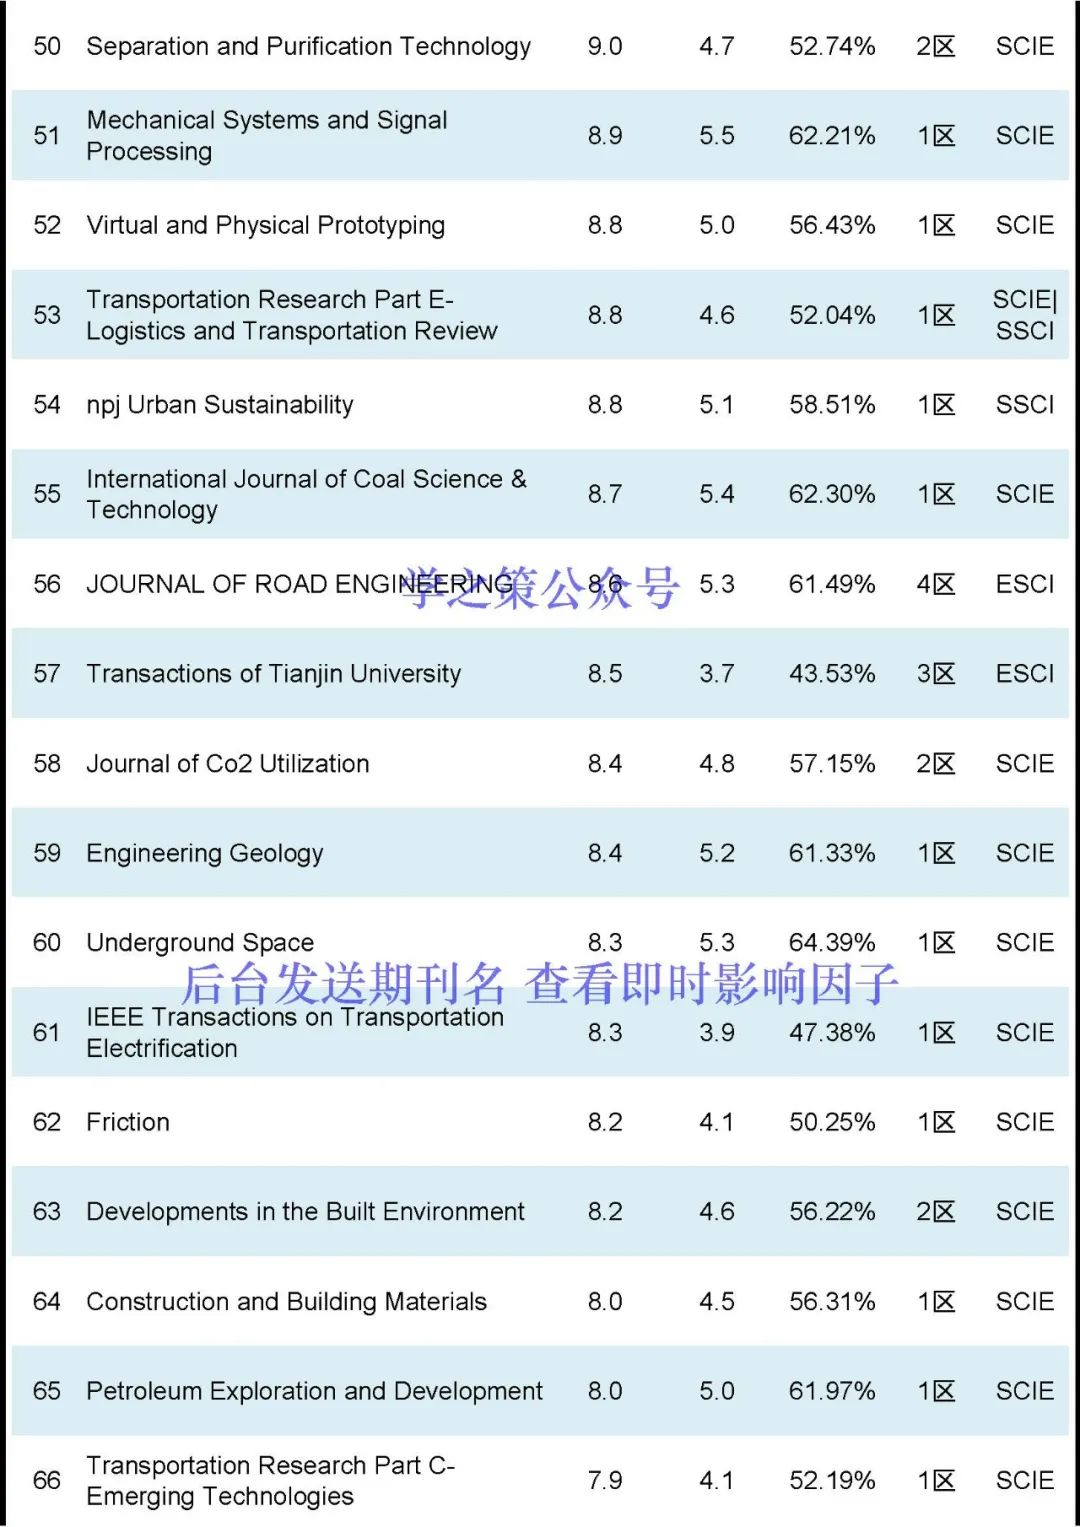Click the 学之策公众号 watermark text

pyautogui.click(x=541, y=587)
